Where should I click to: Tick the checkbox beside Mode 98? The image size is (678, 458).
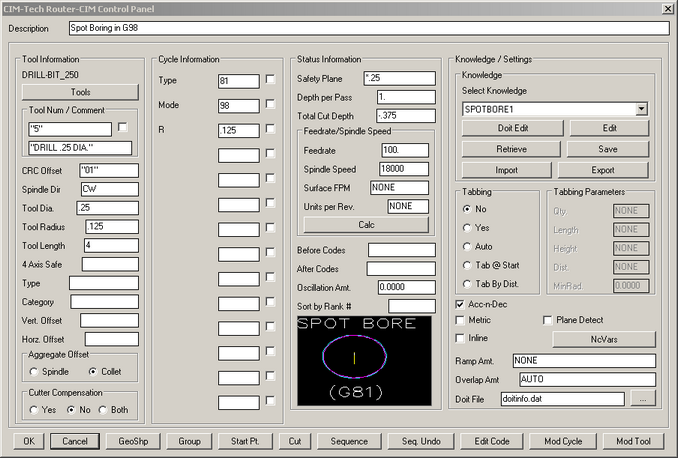tap(270, 104)
